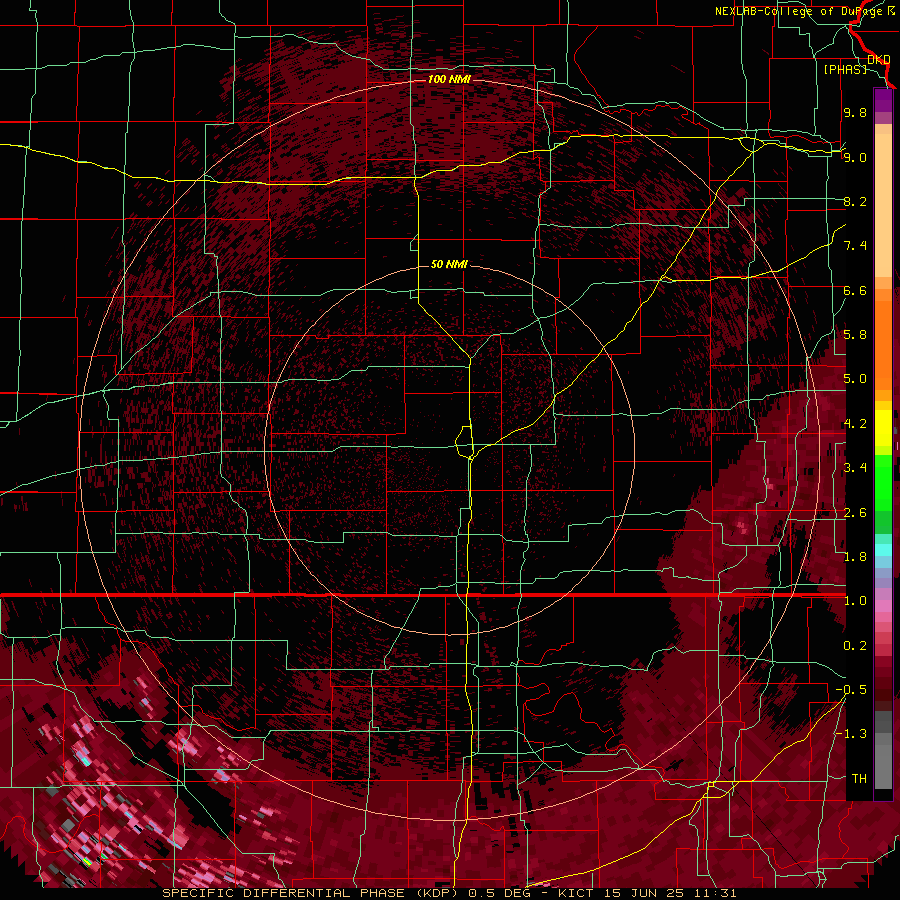
Task: Click the 0.2 value on the scale
Action: pos(855,646)
